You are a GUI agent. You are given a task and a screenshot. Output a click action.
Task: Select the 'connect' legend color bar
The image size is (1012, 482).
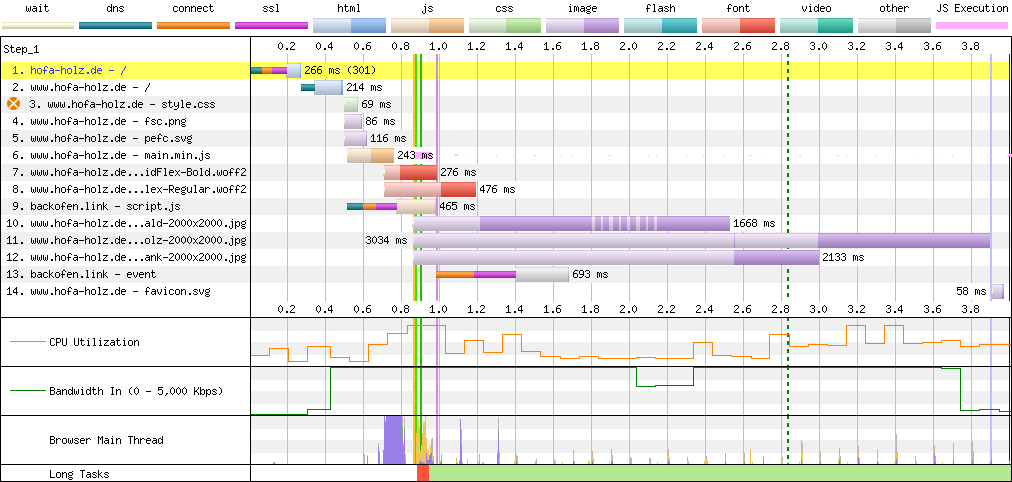194,26
